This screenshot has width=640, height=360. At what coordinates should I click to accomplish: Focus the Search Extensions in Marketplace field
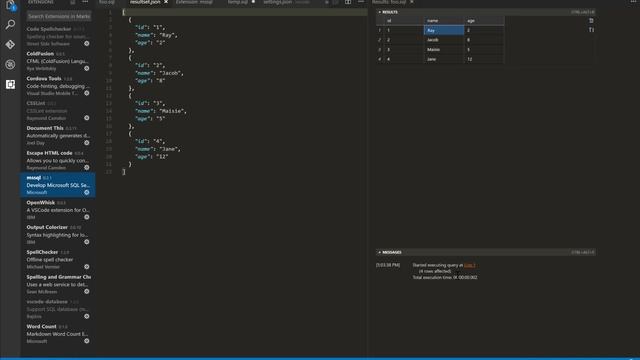(x=59, y=16)
